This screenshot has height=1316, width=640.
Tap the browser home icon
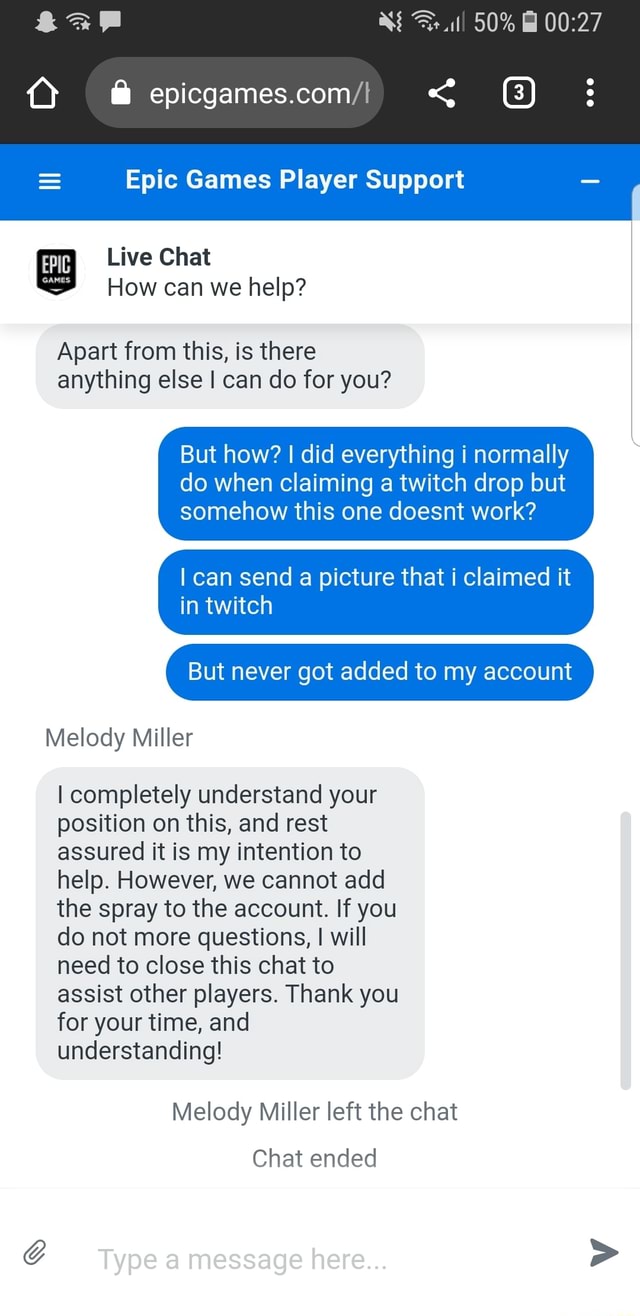pyautogui.click(x=40, y=94)
